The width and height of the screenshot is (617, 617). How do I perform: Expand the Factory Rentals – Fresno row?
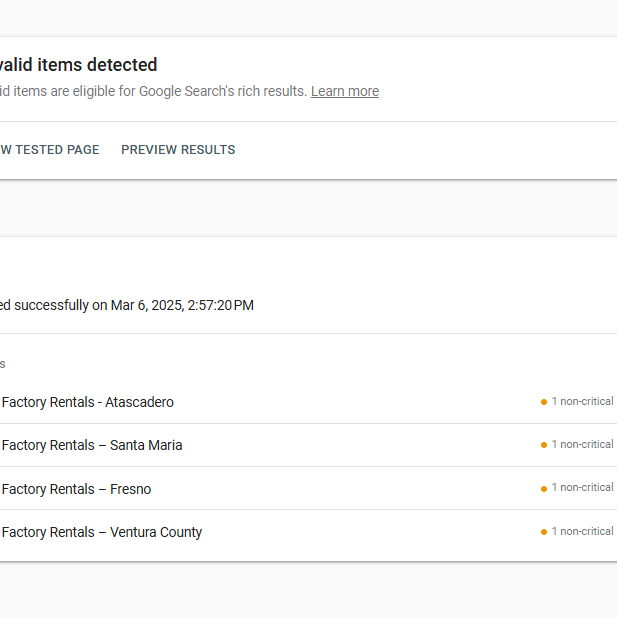(x=77, y=489)
